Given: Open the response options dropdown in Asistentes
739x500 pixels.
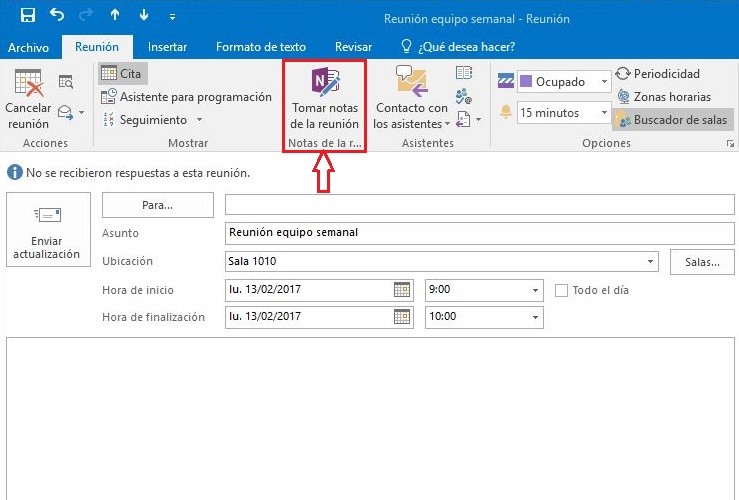Looking at the screenshot, I should tap(479, 120).
